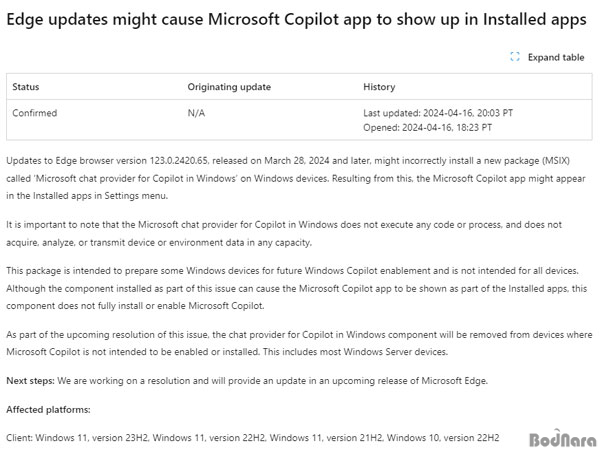Screen dimensions: 600x450
Task: Click the Edge version 123.0.2420.65 text
Action: [178, 160]
